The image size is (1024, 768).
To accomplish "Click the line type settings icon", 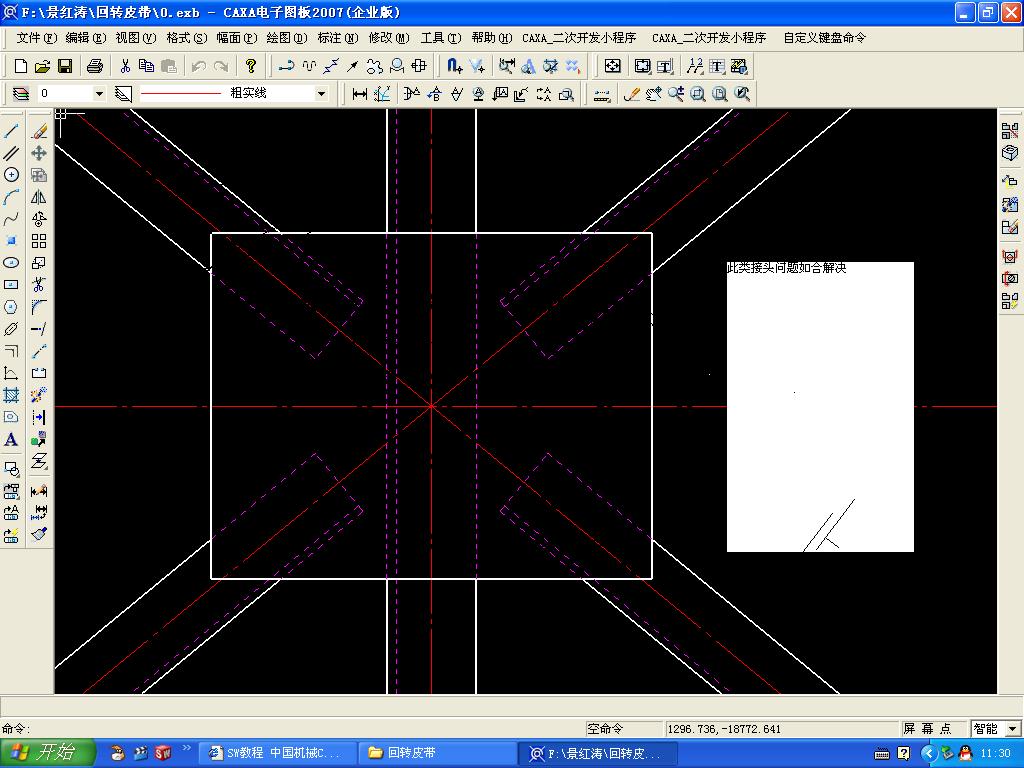I will pos(123,94).
